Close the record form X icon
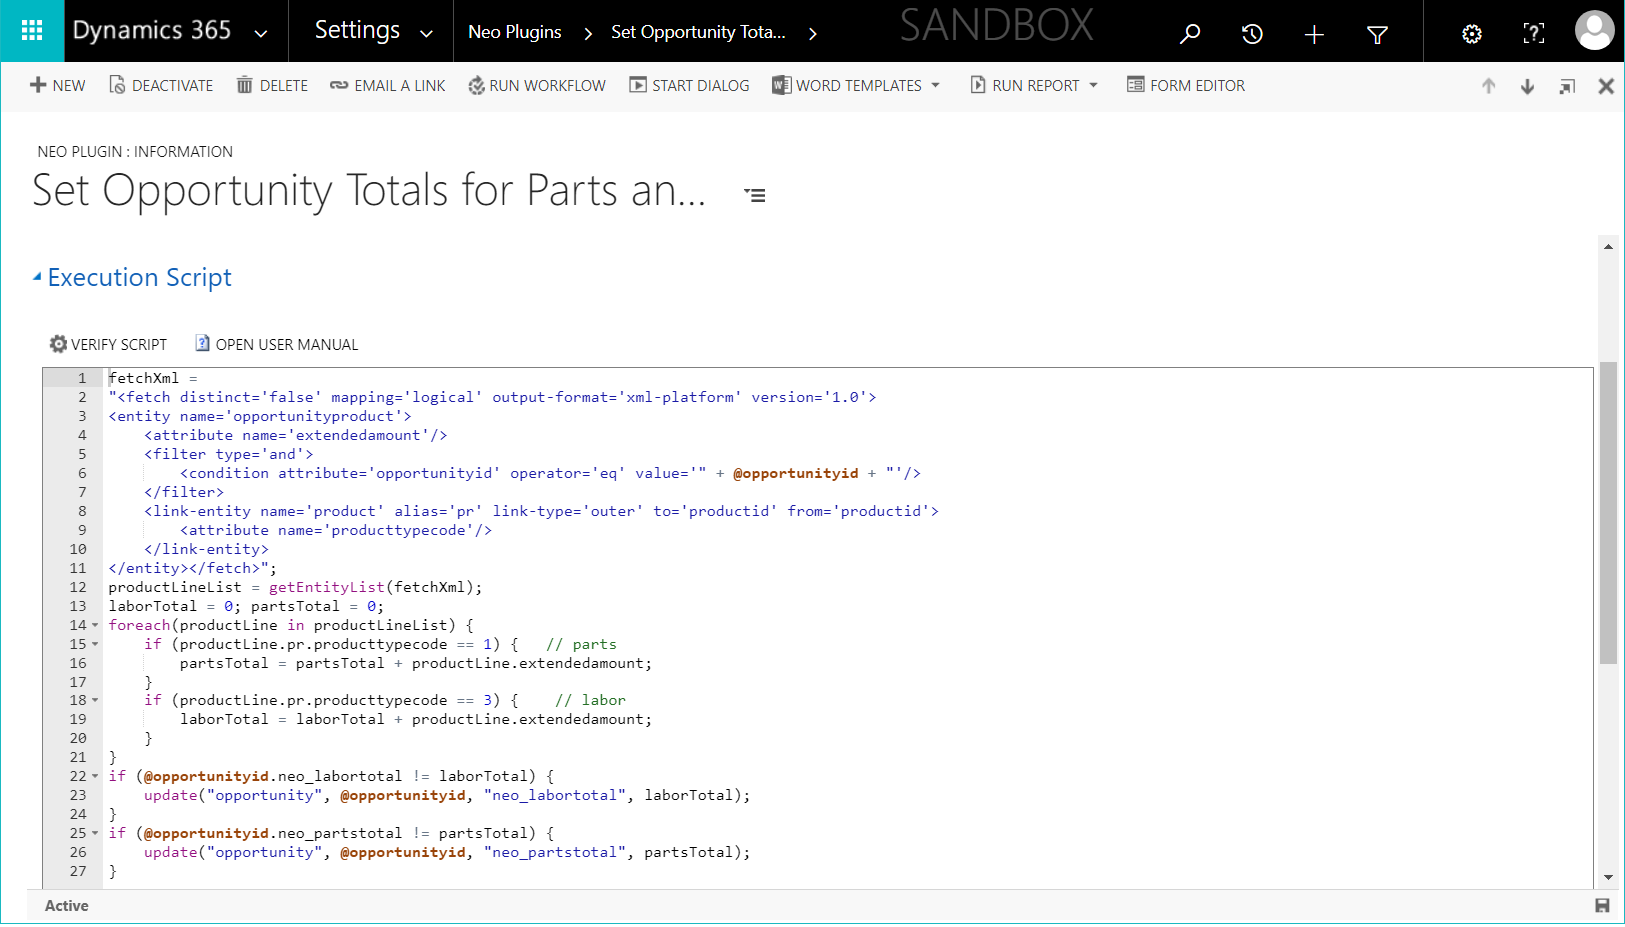 [x=1606, y=86]
